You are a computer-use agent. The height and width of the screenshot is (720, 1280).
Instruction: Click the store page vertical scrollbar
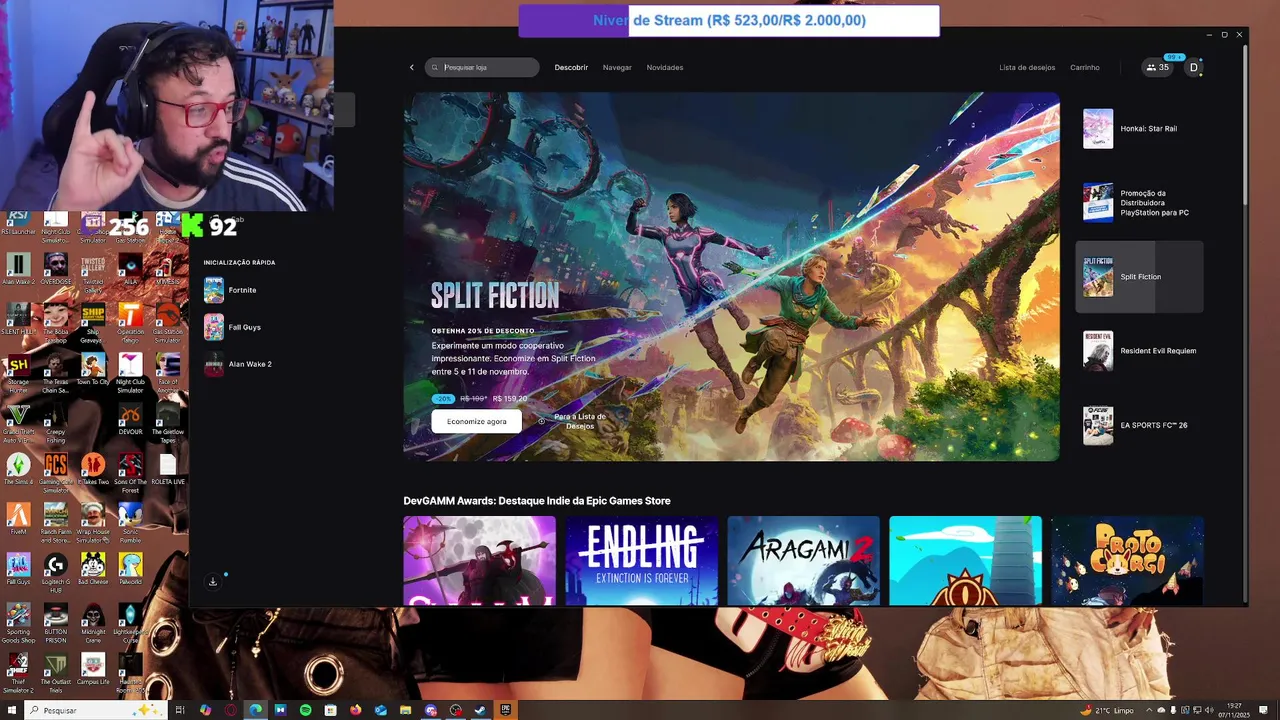[x=1244, y=125]
